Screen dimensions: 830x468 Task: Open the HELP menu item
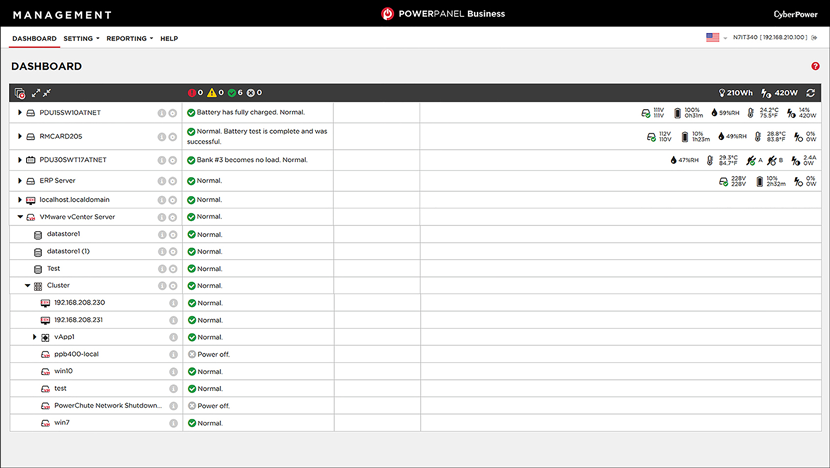click(169, 39)
